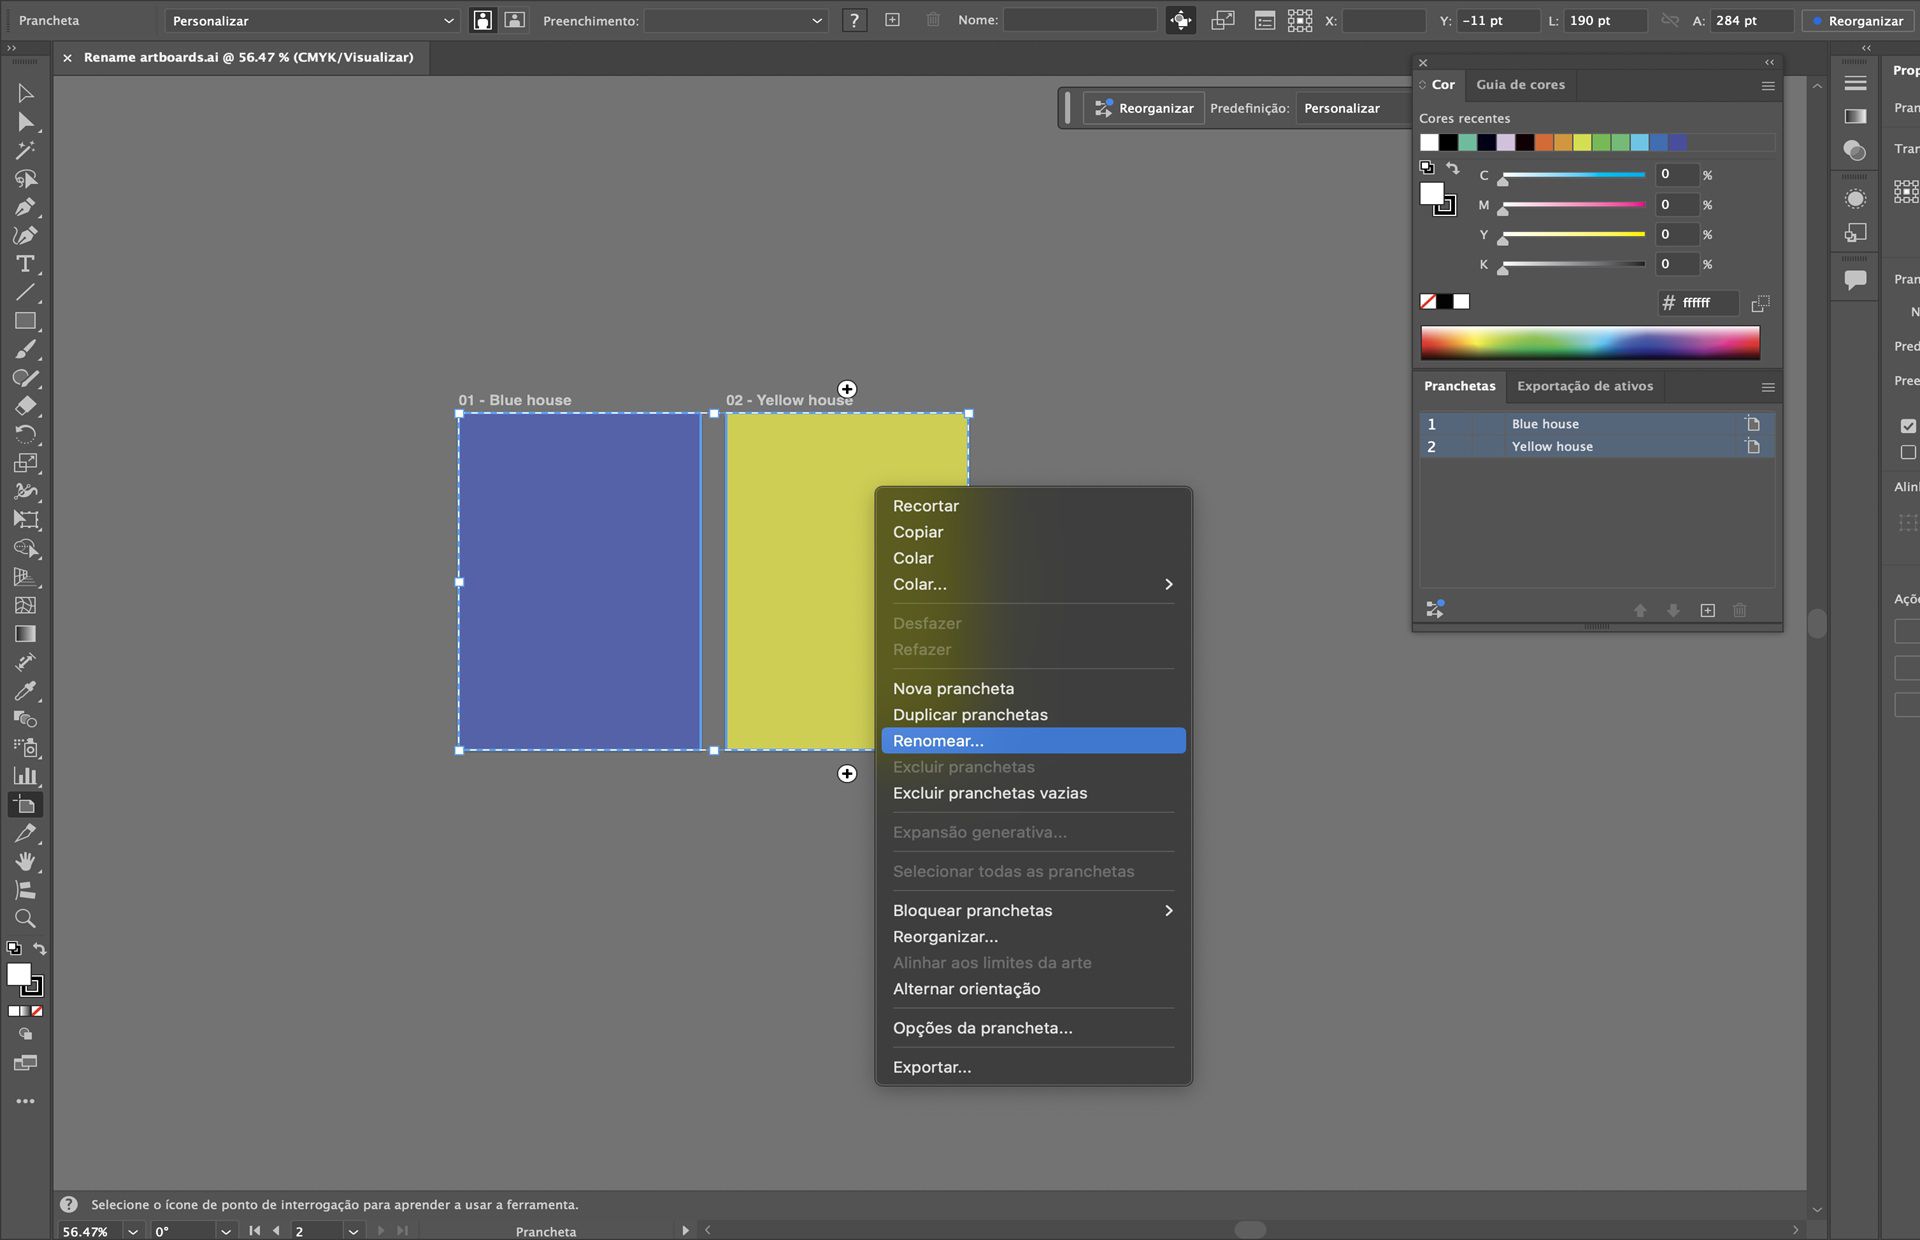This screenshot has height=1240, width=1920.
Task: Click the Nome input field
Action: click(x=1079, y=20)
